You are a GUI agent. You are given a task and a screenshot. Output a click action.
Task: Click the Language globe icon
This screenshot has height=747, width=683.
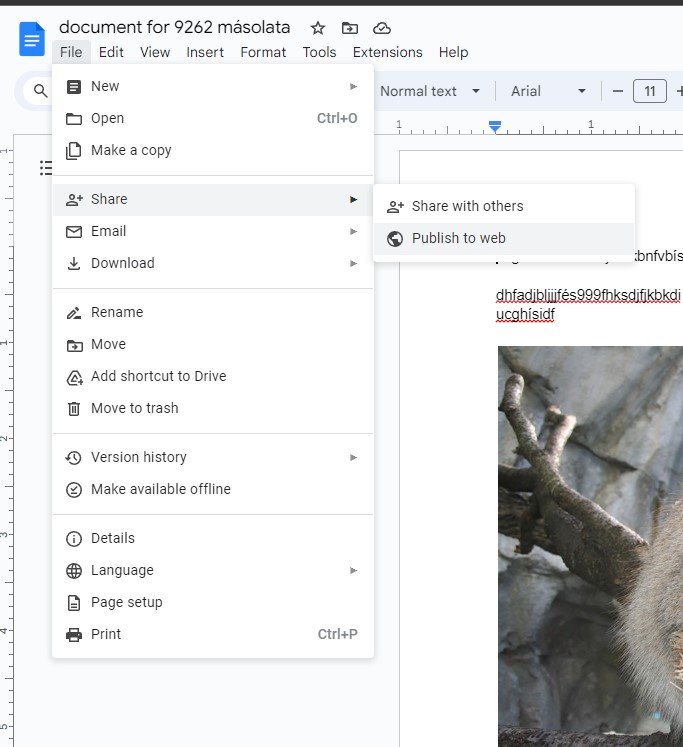(x=74, y=571)
